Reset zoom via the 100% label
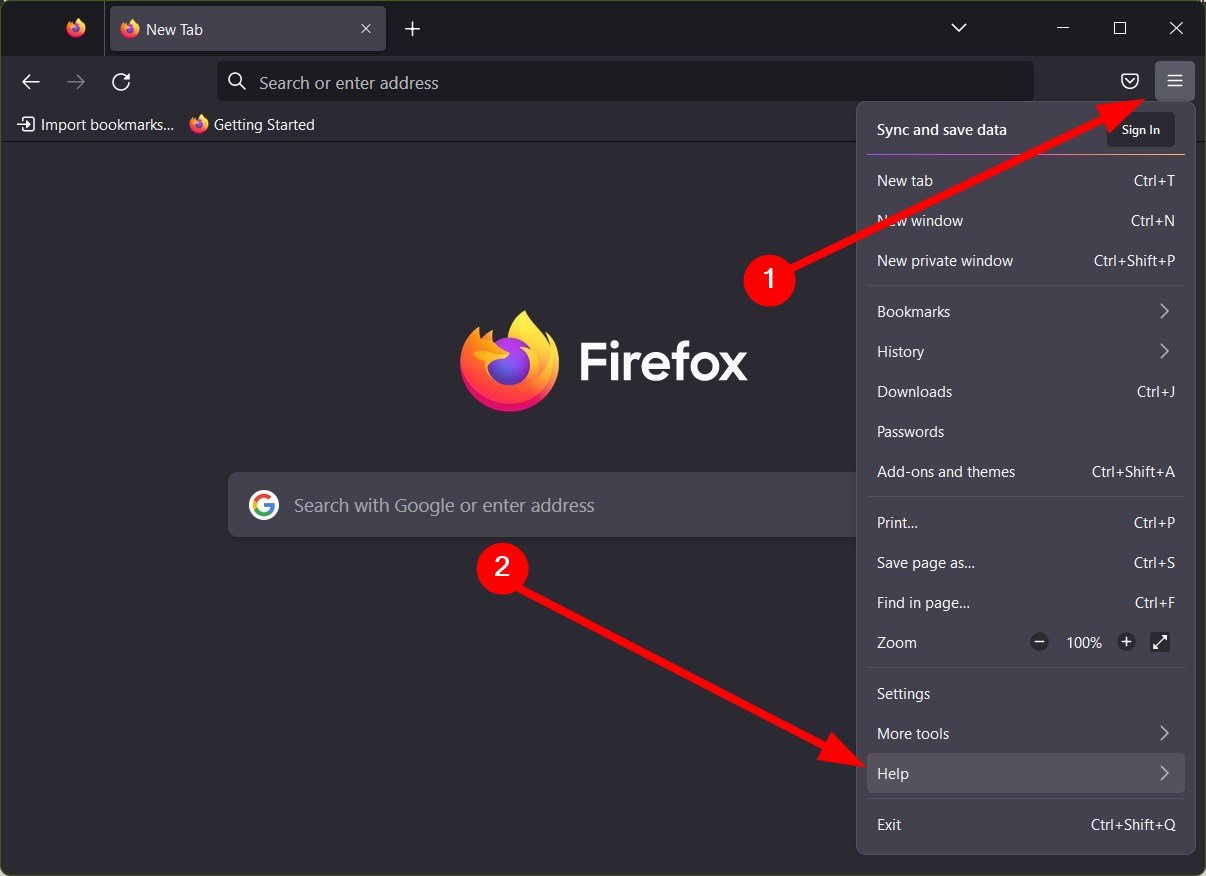Viewport: 1206px width, 876px height. [1083, 643]
